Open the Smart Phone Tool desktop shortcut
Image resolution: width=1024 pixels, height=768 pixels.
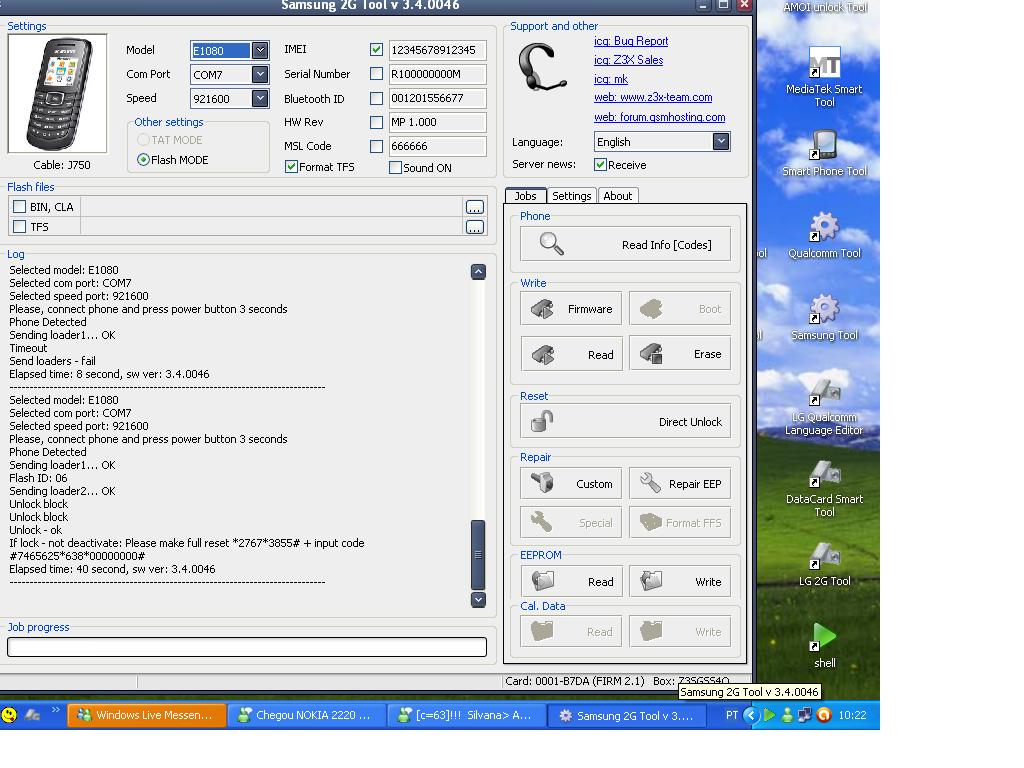[824, 153]
